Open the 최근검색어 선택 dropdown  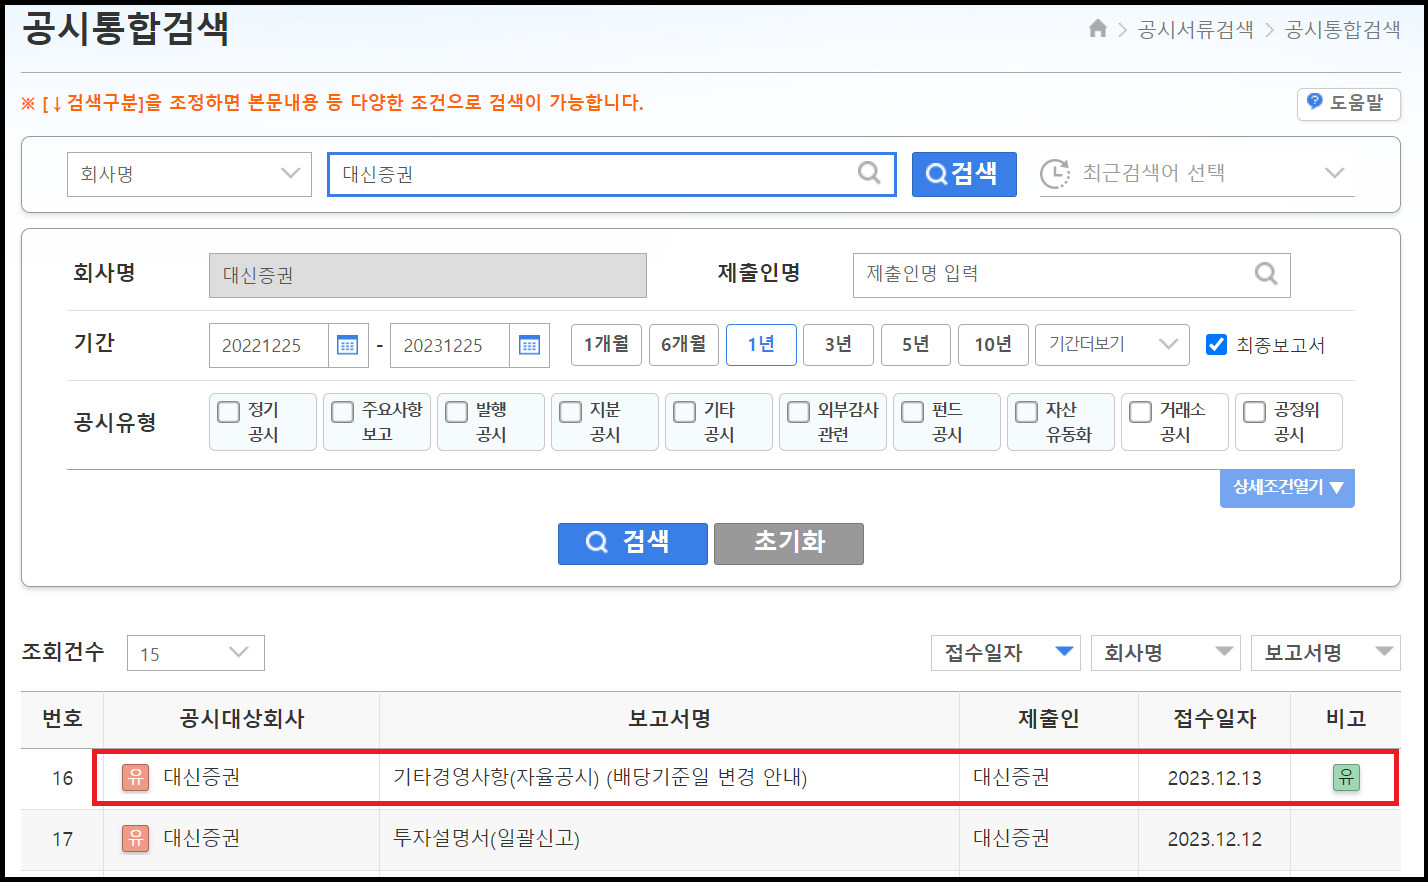tap(1197, 174)
